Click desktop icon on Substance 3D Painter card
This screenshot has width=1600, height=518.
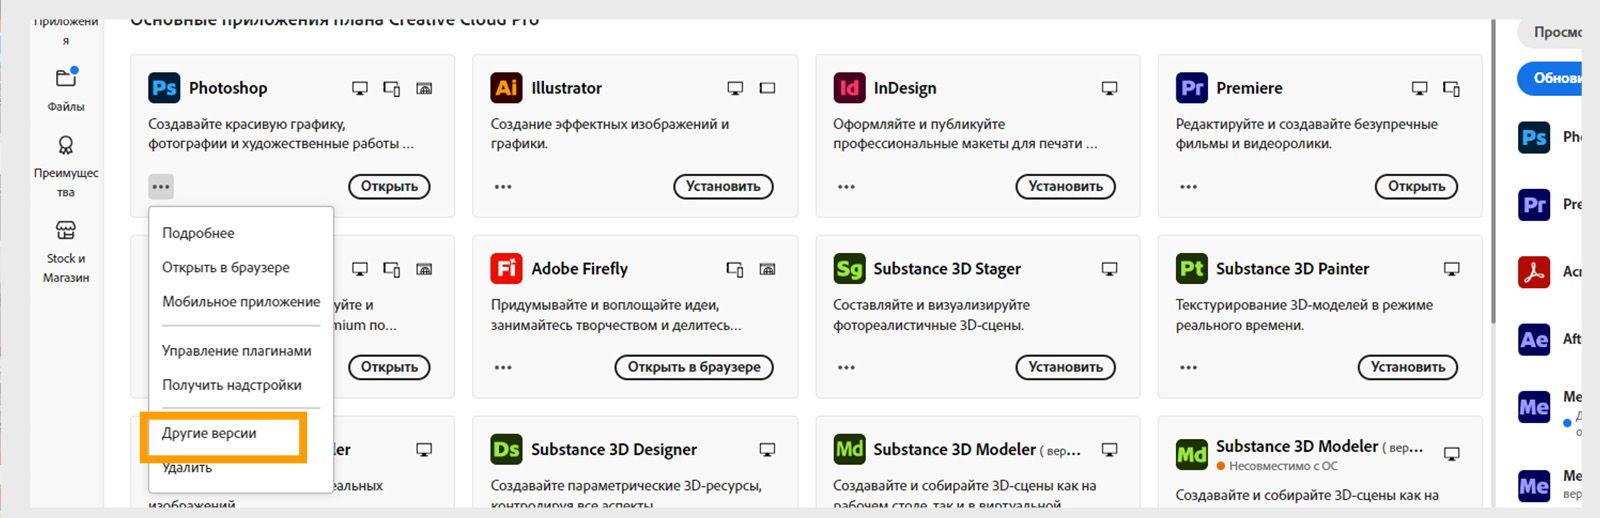pyautogui.click(x=1451, y=269)
